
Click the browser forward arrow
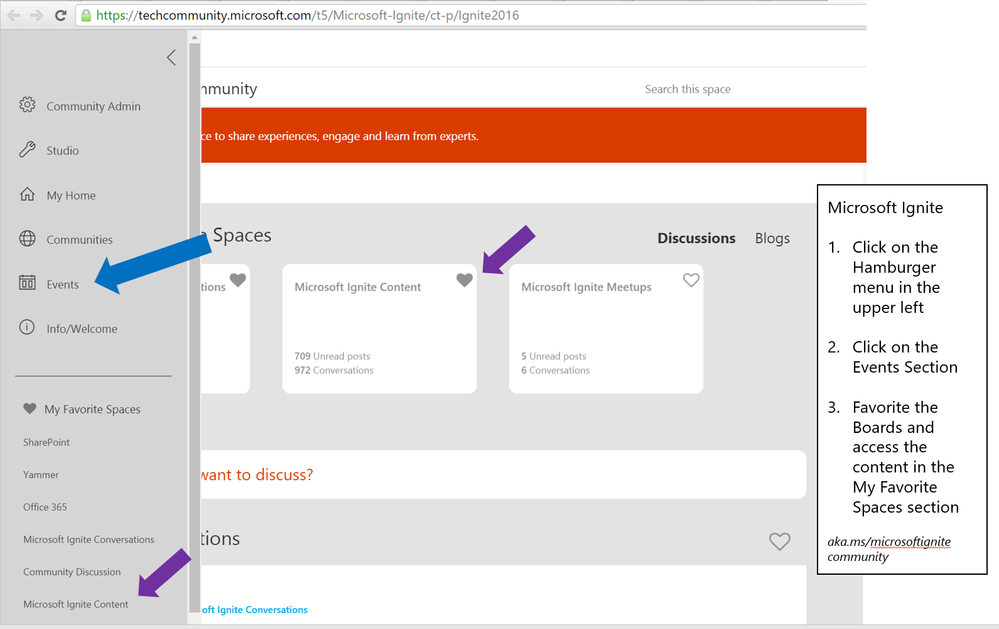[36, 15]
